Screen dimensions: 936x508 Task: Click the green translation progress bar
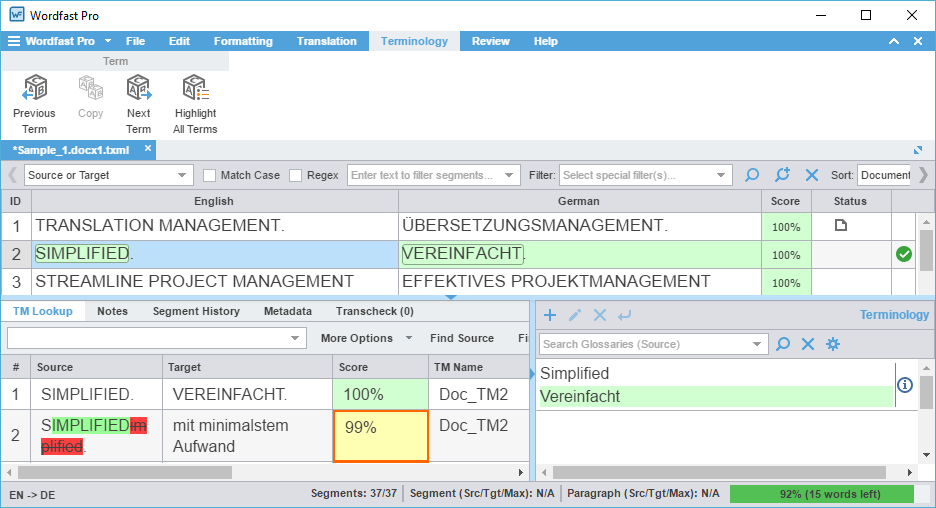click(x=821, y=494)
